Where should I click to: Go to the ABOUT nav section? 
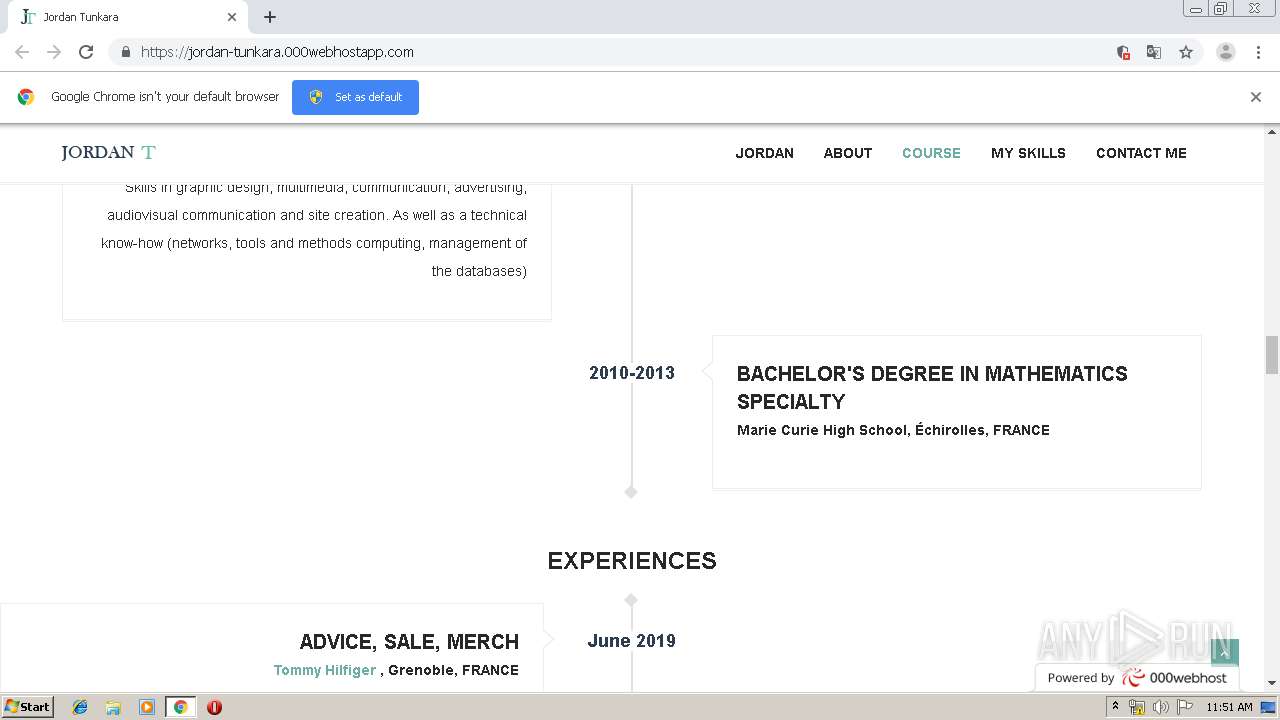pyautogui.click(x=848, y=153)
